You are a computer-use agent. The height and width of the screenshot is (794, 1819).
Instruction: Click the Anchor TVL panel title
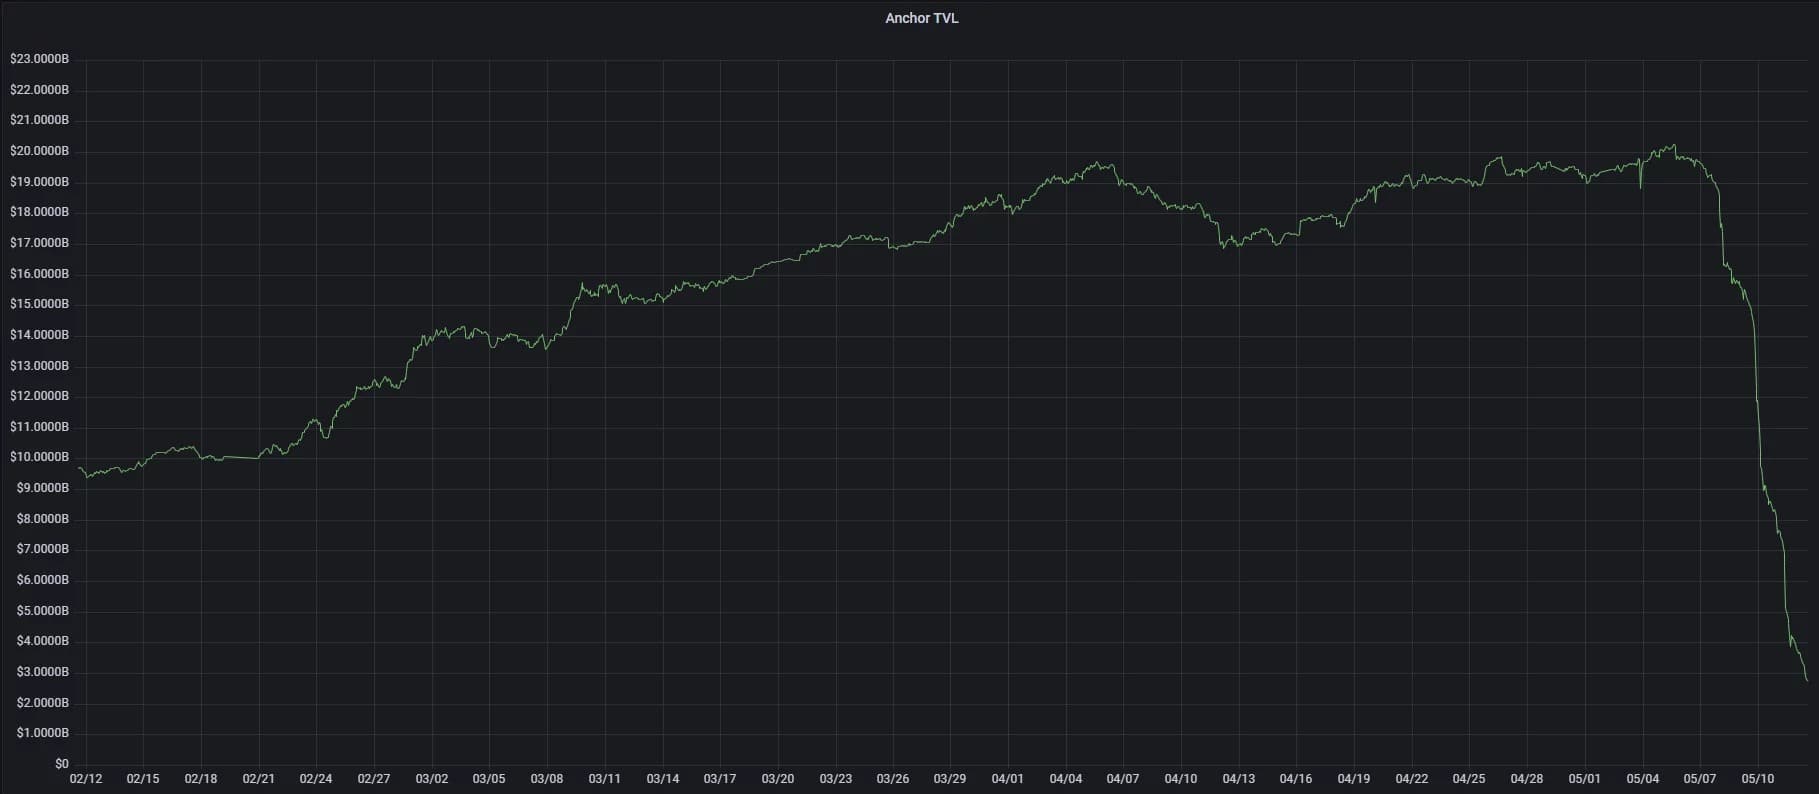pyautogui.click(x=921, y=18)
